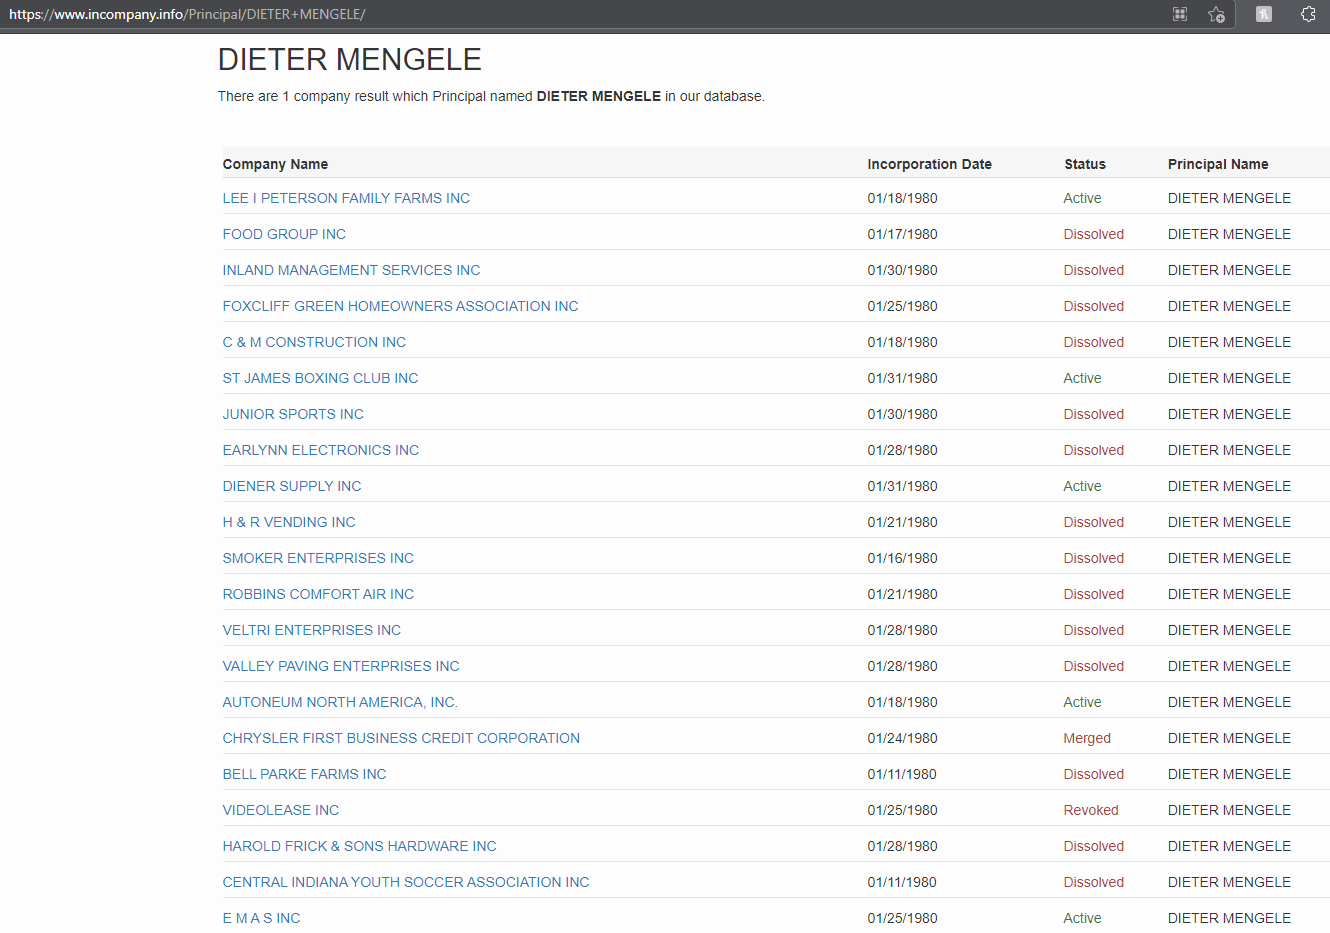Go to DIENER SUPPLY INC link
The height and width of the screenshot is (933, 1330).
click(x=292, y=486)
